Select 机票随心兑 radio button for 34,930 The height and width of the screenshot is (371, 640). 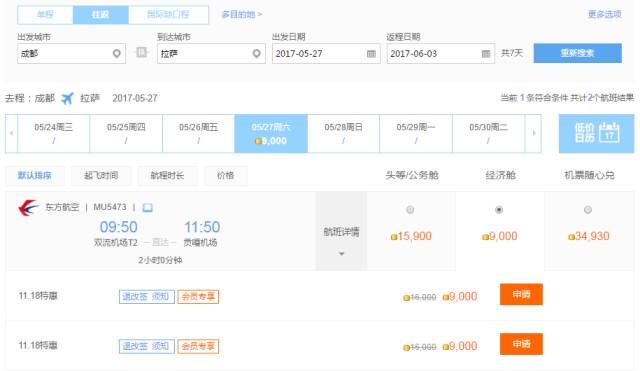[x=588, y=210]
